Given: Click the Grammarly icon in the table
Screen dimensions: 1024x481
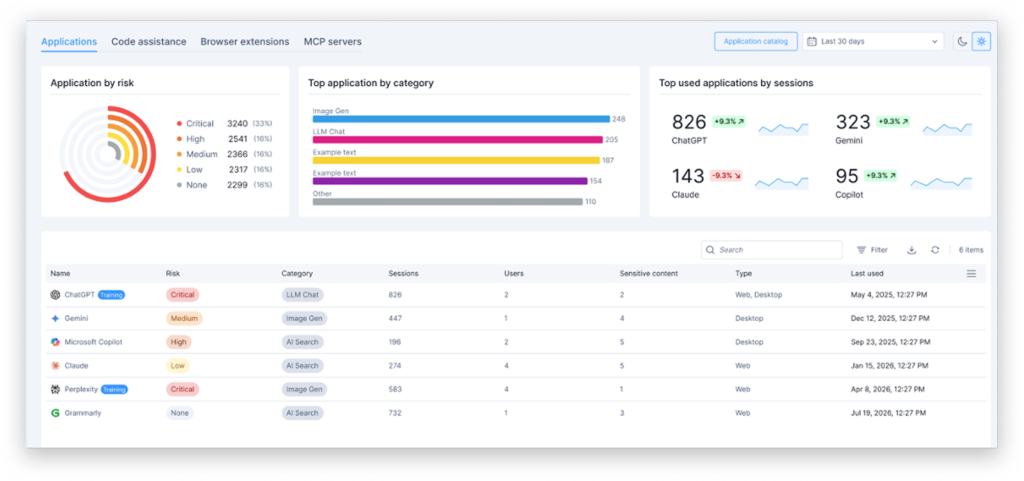Looking at the screenshot, I should 56,412.
